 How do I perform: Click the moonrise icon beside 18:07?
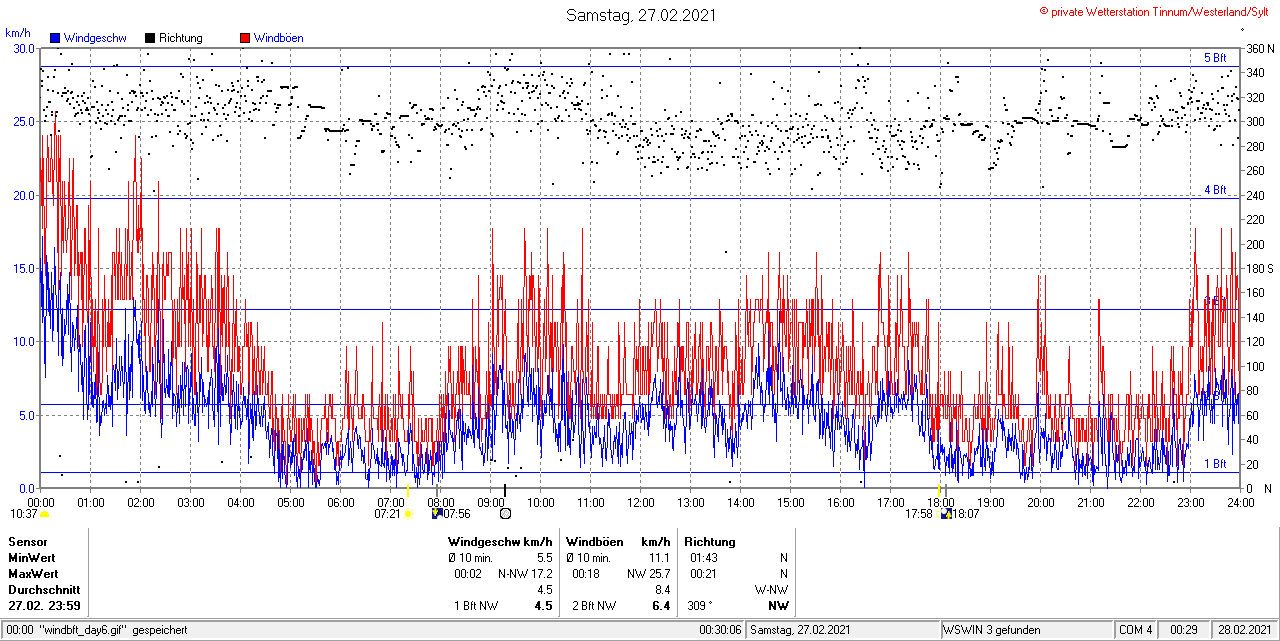tap(945, 514)
